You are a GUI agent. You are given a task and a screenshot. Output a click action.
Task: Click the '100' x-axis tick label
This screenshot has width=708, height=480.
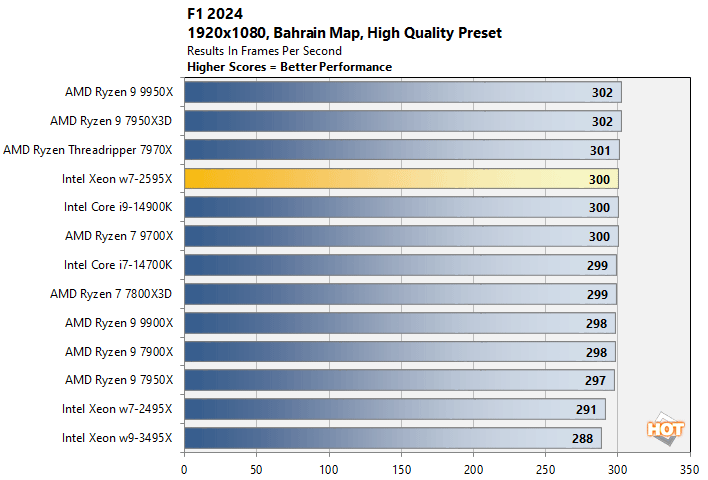point(329,470)
